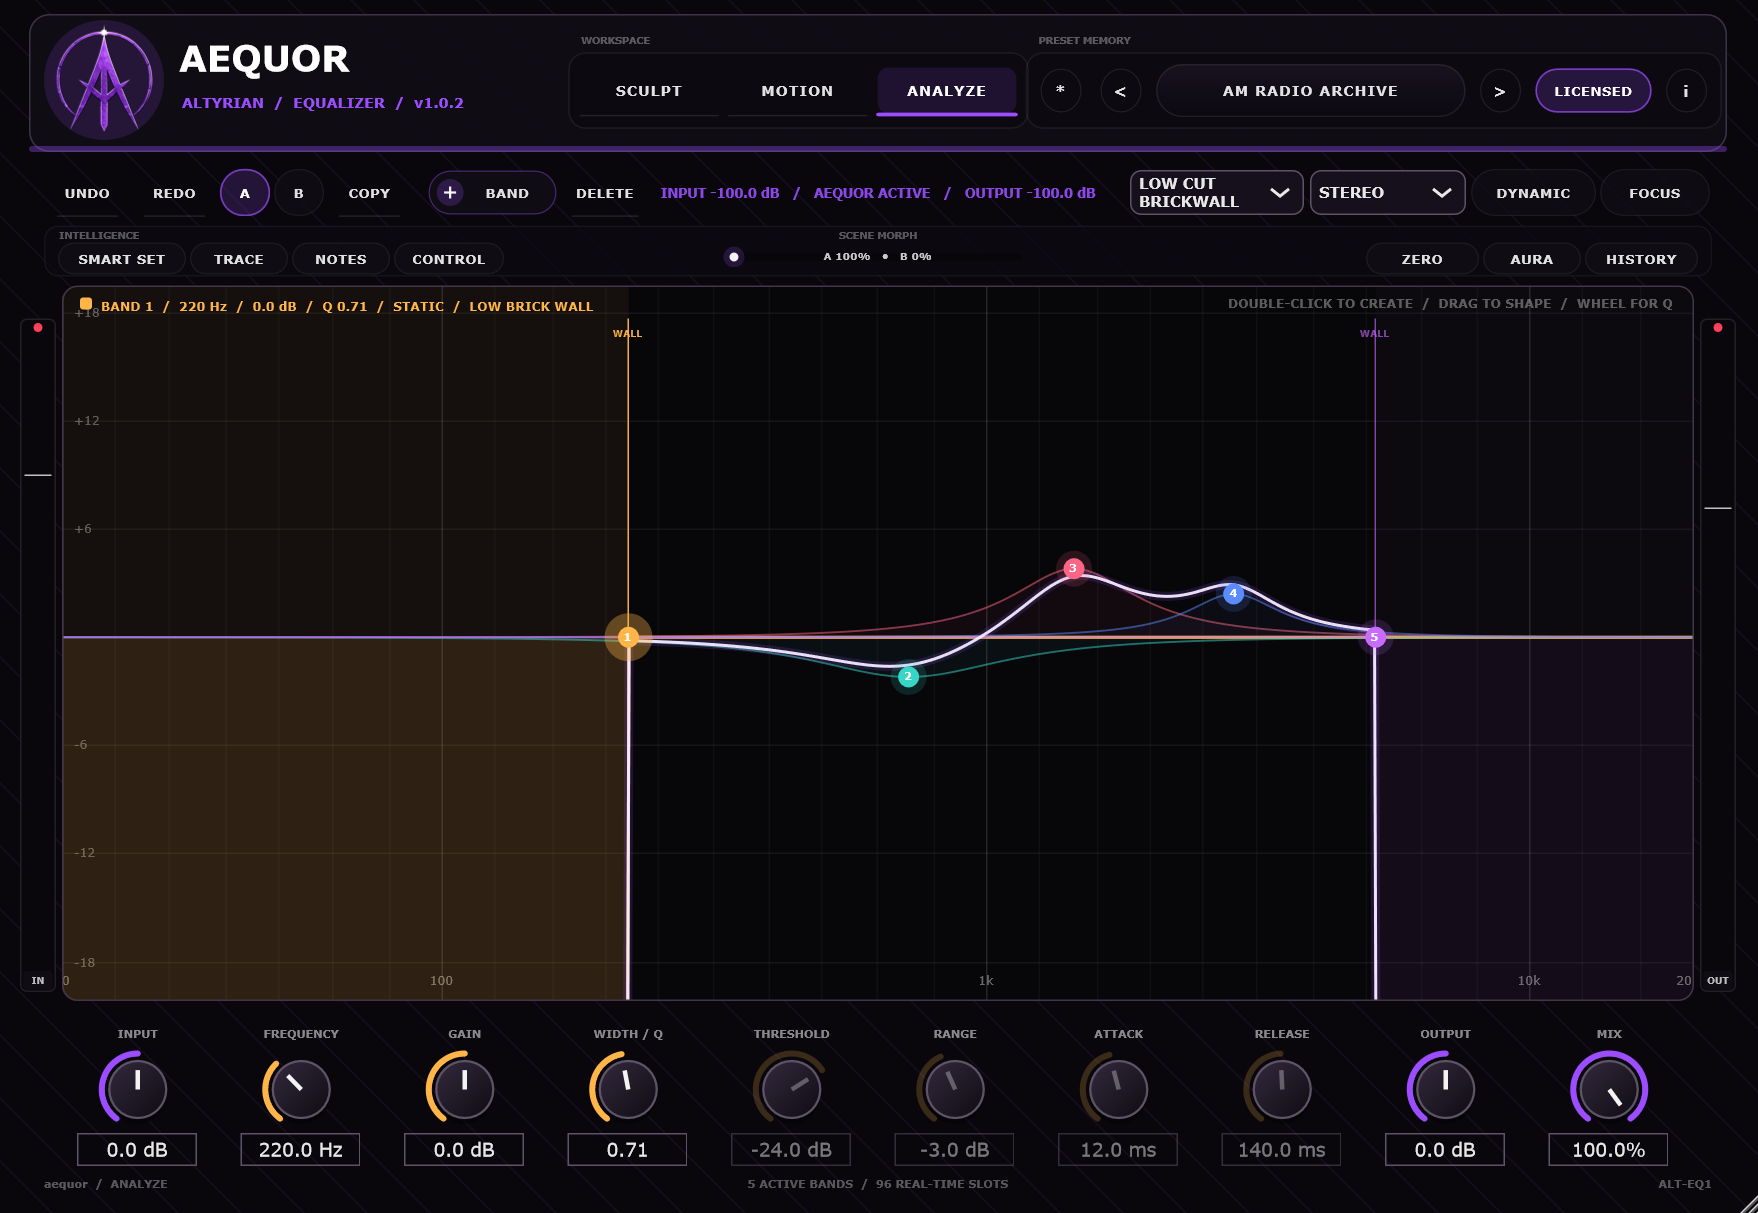Click UNDO

click(x=87, y=193)
